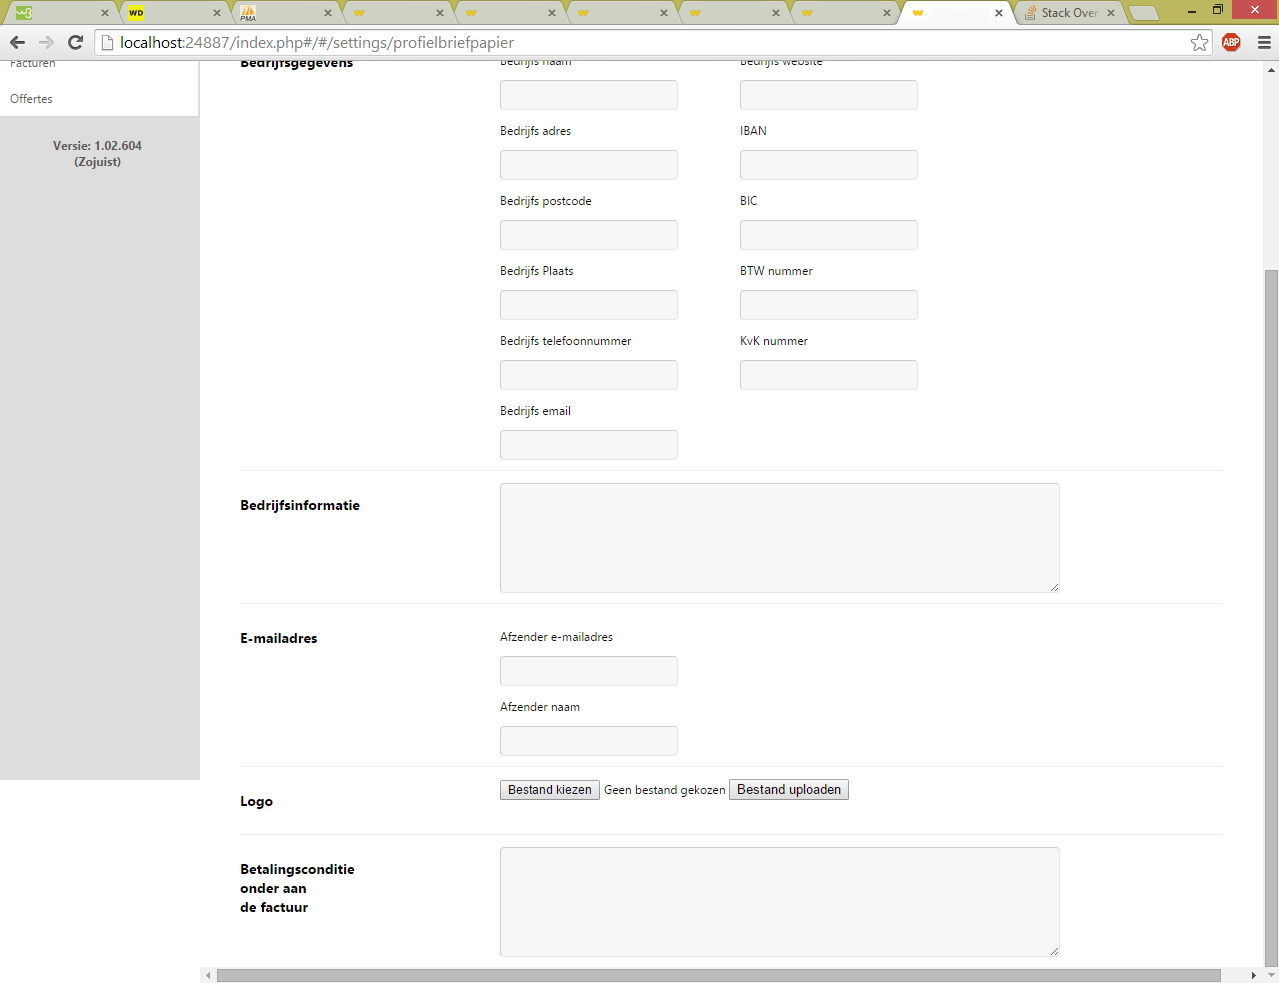Focus the Afzender naam field
Viewport: 1279px width, 983px height.
(x=589, y=741)
